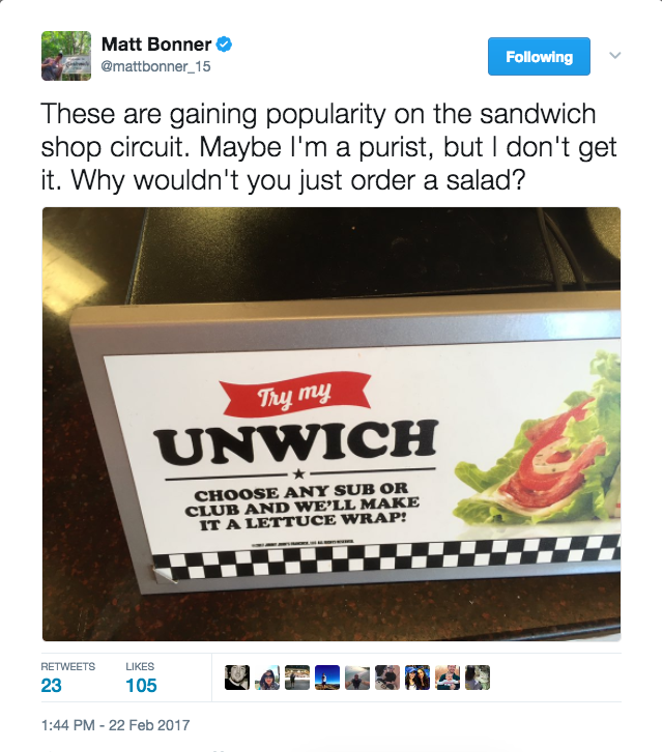Select the seventh liker avatar
Screen dimensions: 662x752
tap(417, 678)
